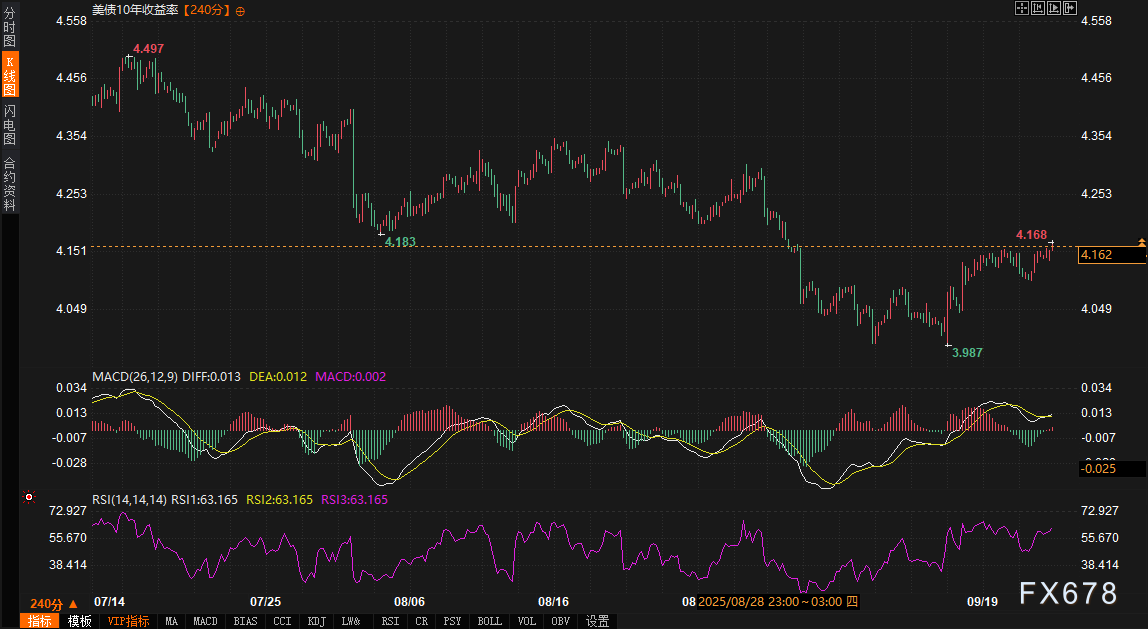The image size is (1148, 629).
Task: Click the crosshair cursor icon at top right
Action: pyautogui.click(x=1022, y=9)
